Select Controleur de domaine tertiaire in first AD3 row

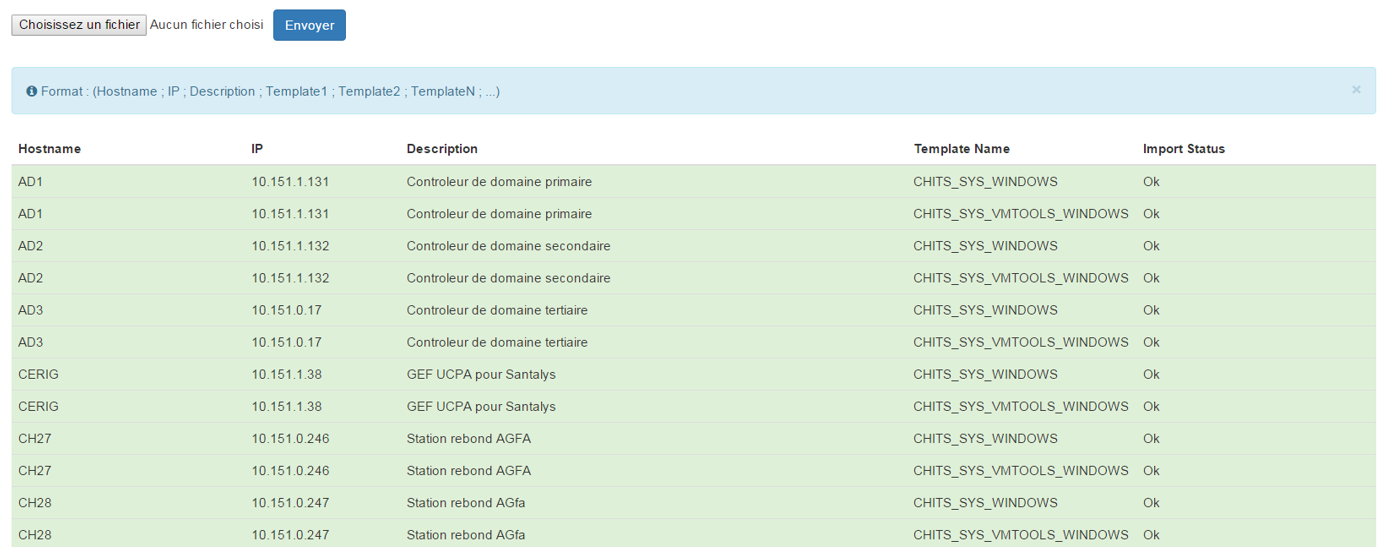(497, 310)
